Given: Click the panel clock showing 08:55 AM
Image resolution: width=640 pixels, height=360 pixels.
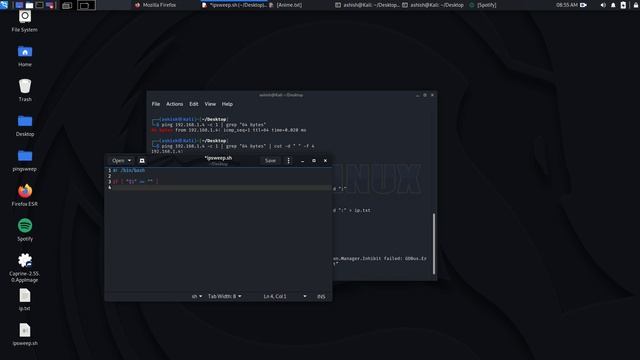Looking at the screenshot, I should tap(567, 5).
